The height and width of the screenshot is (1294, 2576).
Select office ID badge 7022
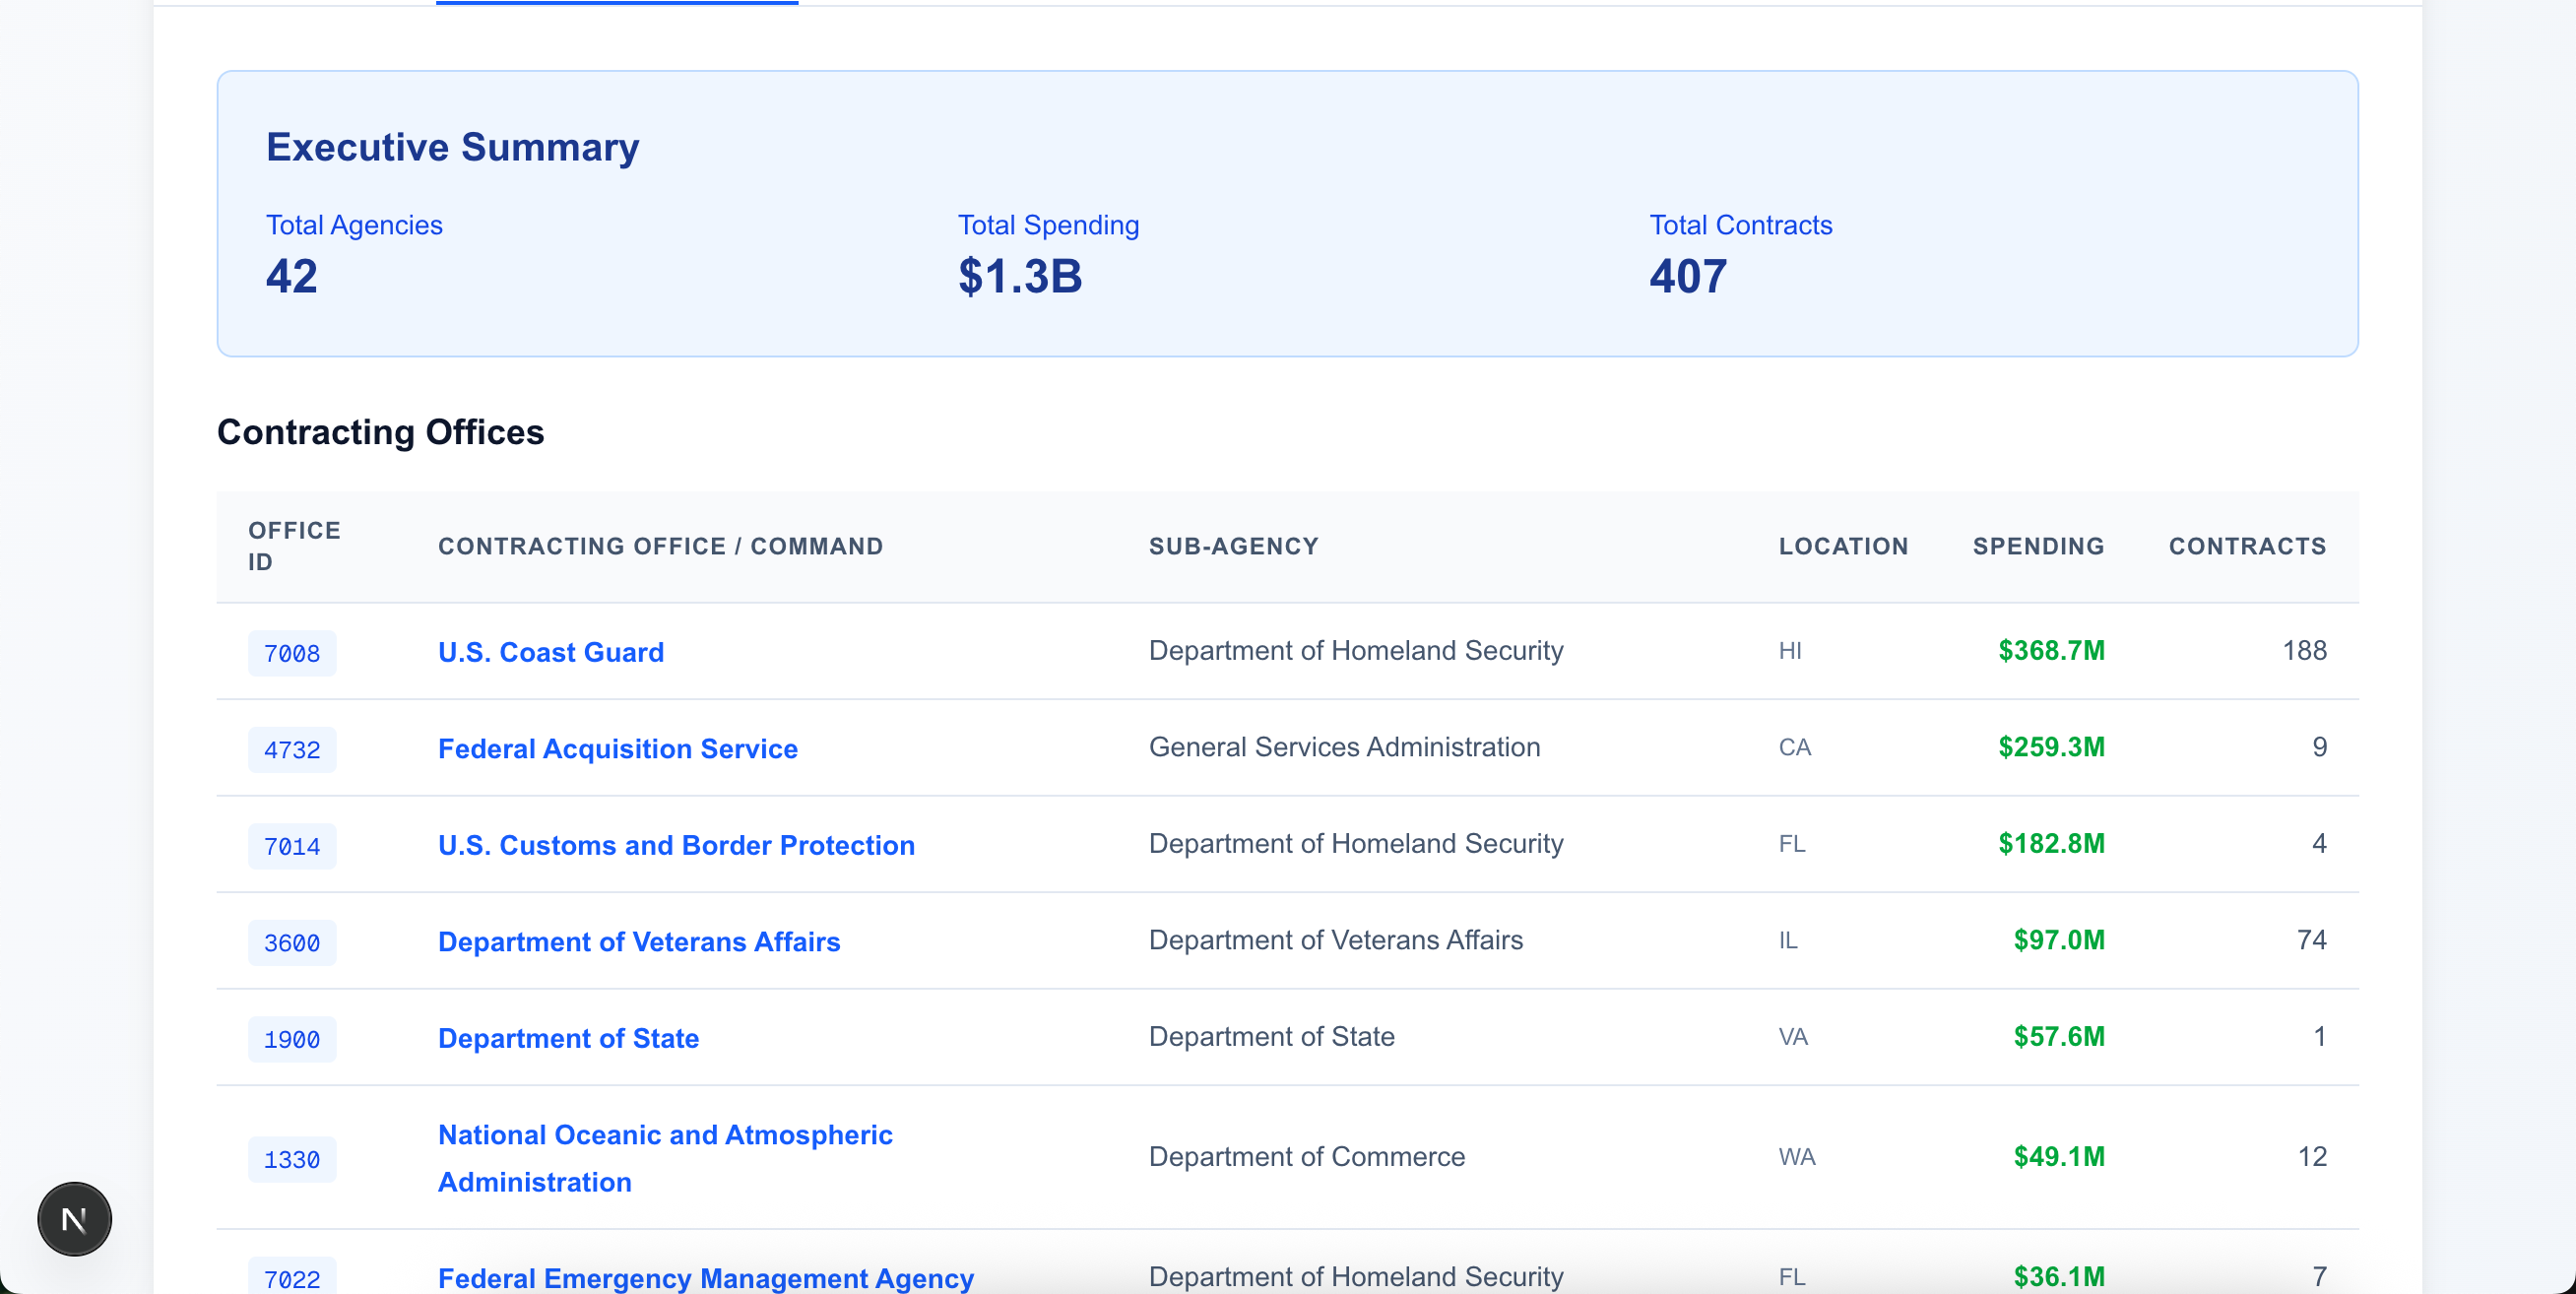coord(291,1277)
